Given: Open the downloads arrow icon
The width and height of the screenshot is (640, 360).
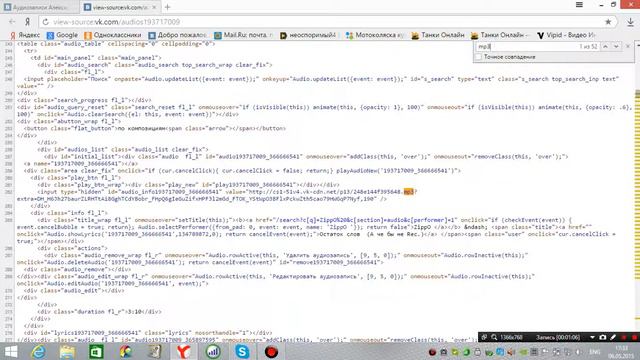Looking at the screenshot, I should click(630, 22).
